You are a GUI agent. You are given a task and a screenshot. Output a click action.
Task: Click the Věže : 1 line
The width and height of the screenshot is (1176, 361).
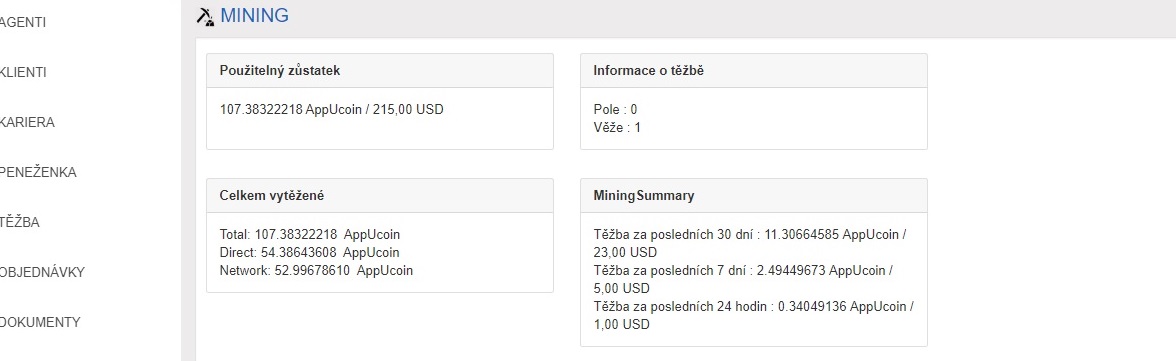pos(617,128)
